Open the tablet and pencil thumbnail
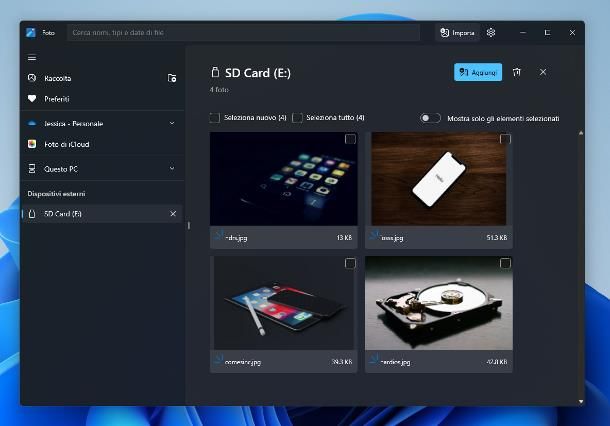The height and width of the screenshot is (426, 610). (x=284, y=303)
